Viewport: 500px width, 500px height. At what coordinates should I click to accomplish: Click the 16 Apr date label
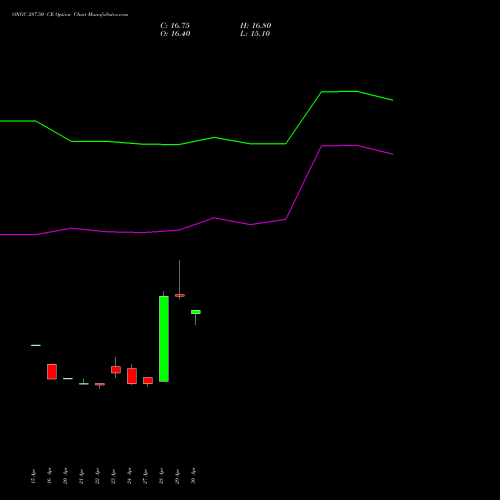point(49,476)
